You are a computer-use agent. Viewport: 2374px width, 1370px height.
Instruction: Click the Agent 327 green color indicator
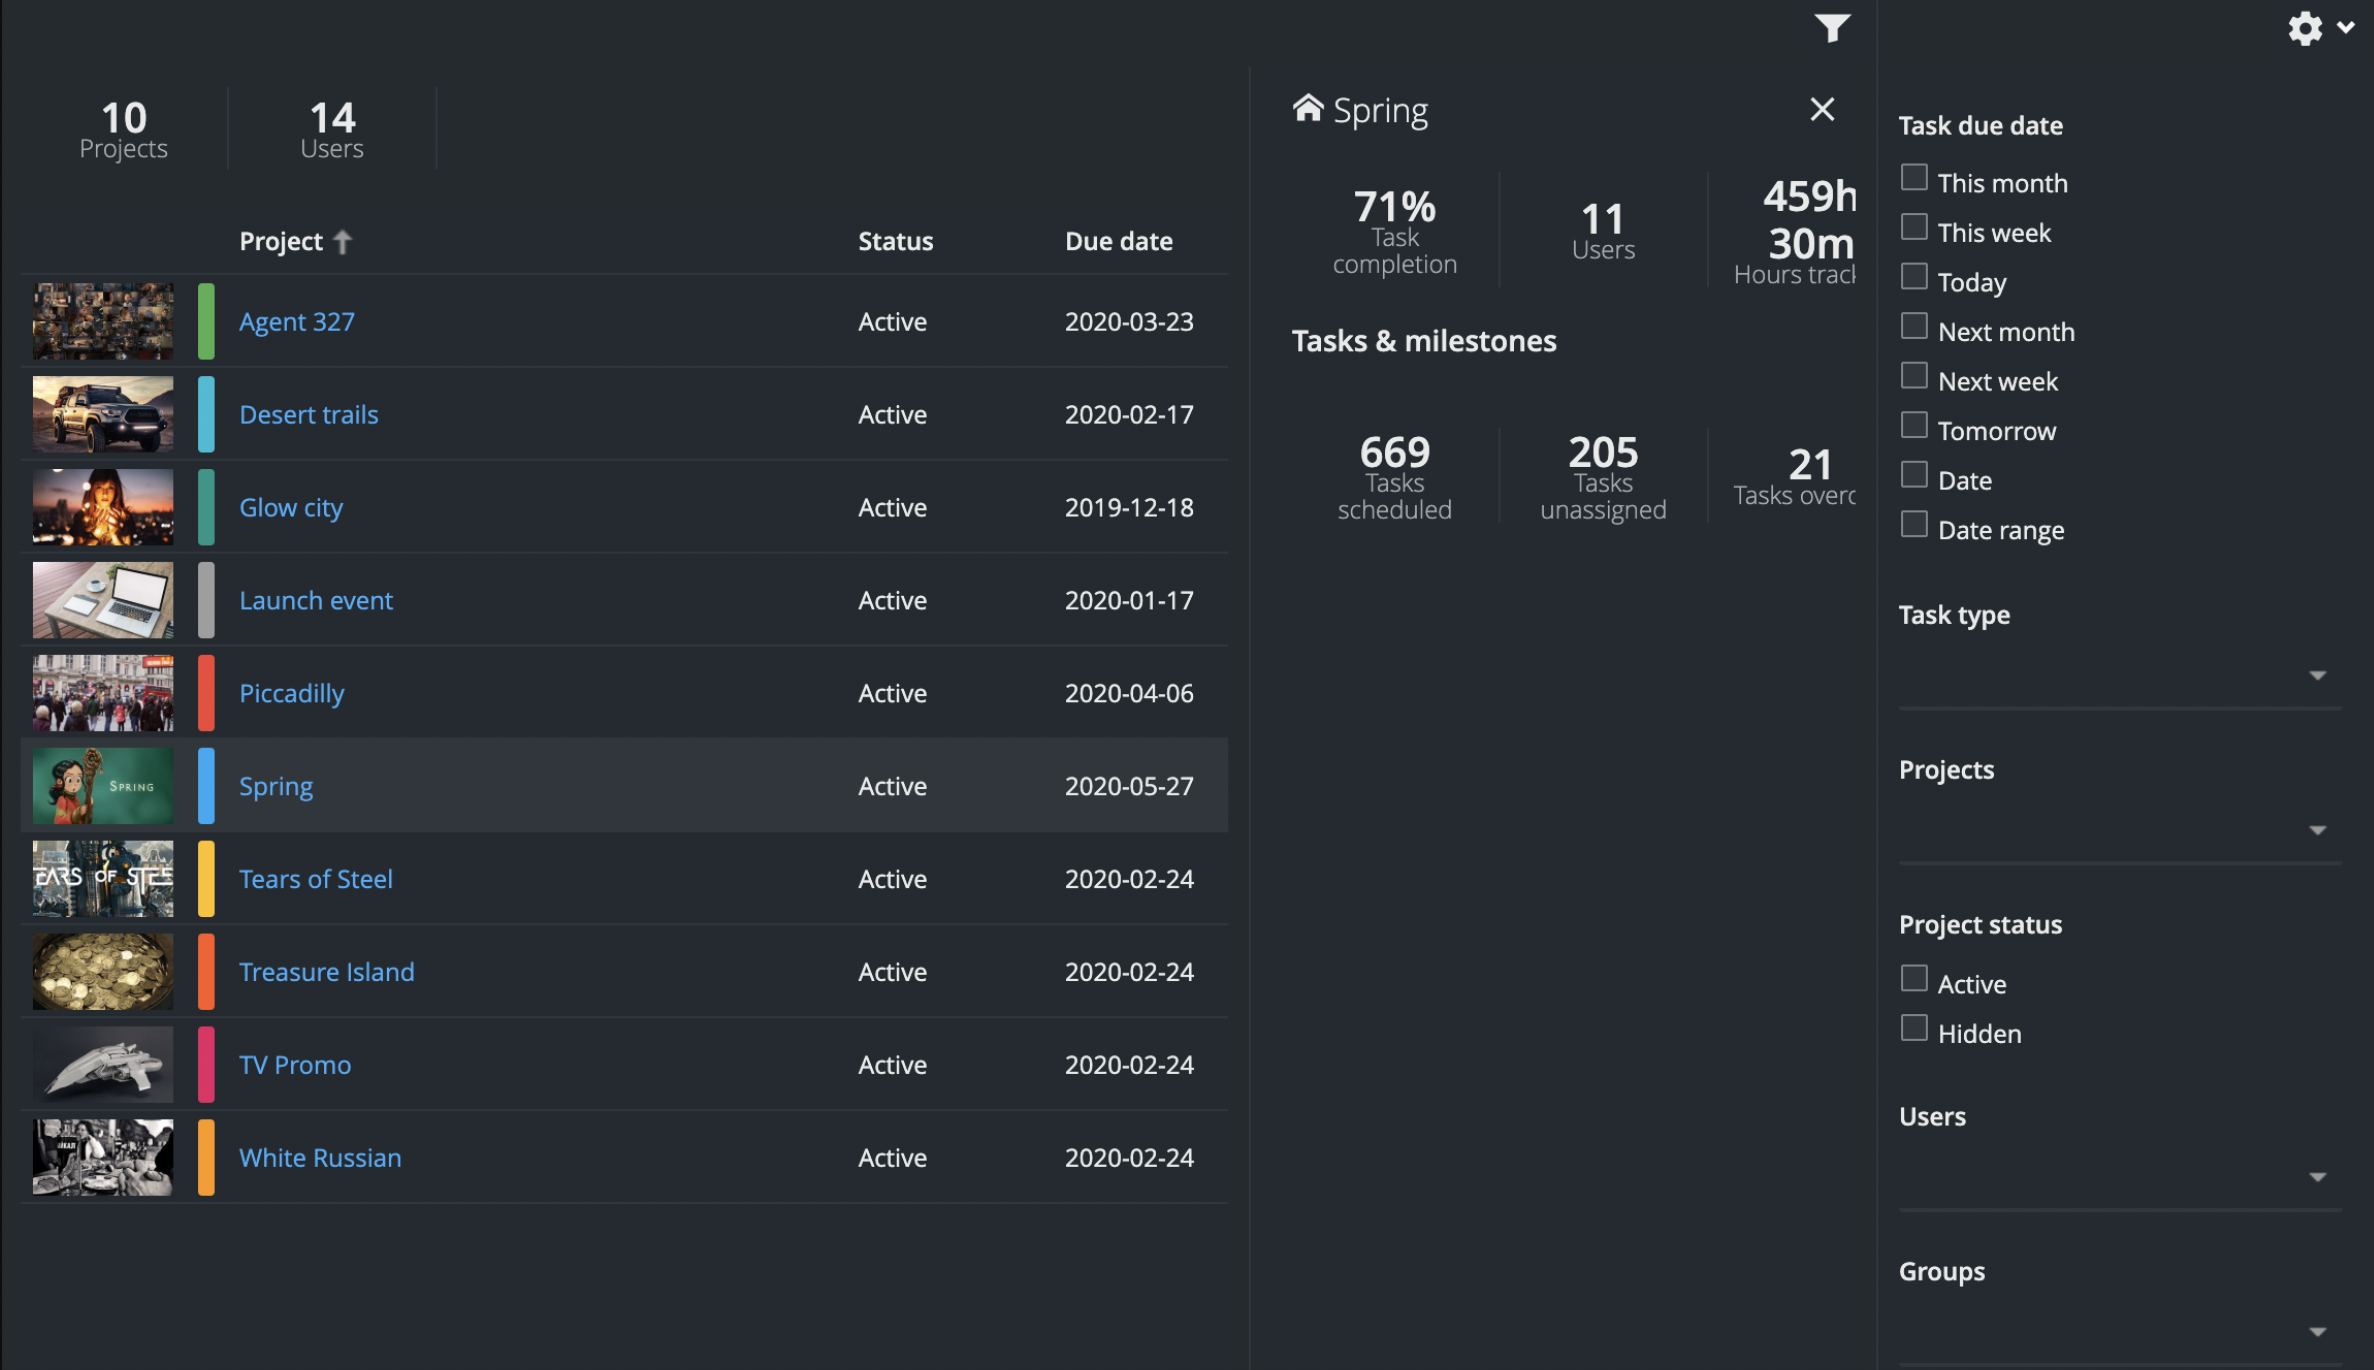(206, 321)
